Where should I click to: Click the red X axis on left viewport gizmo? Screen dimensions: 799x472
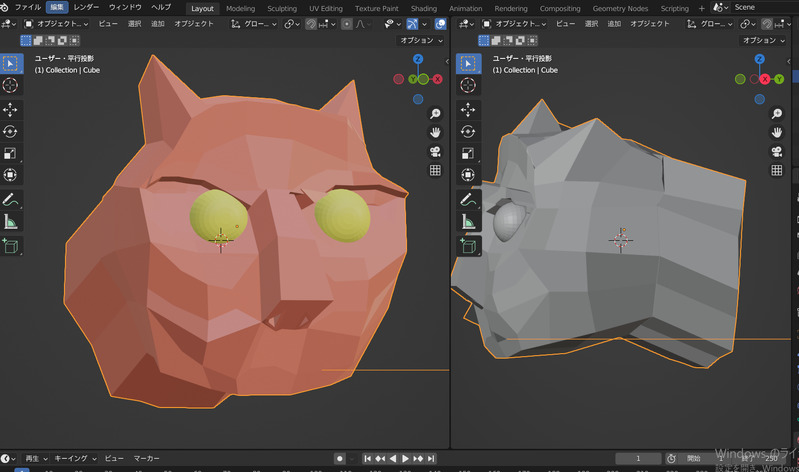437,79
